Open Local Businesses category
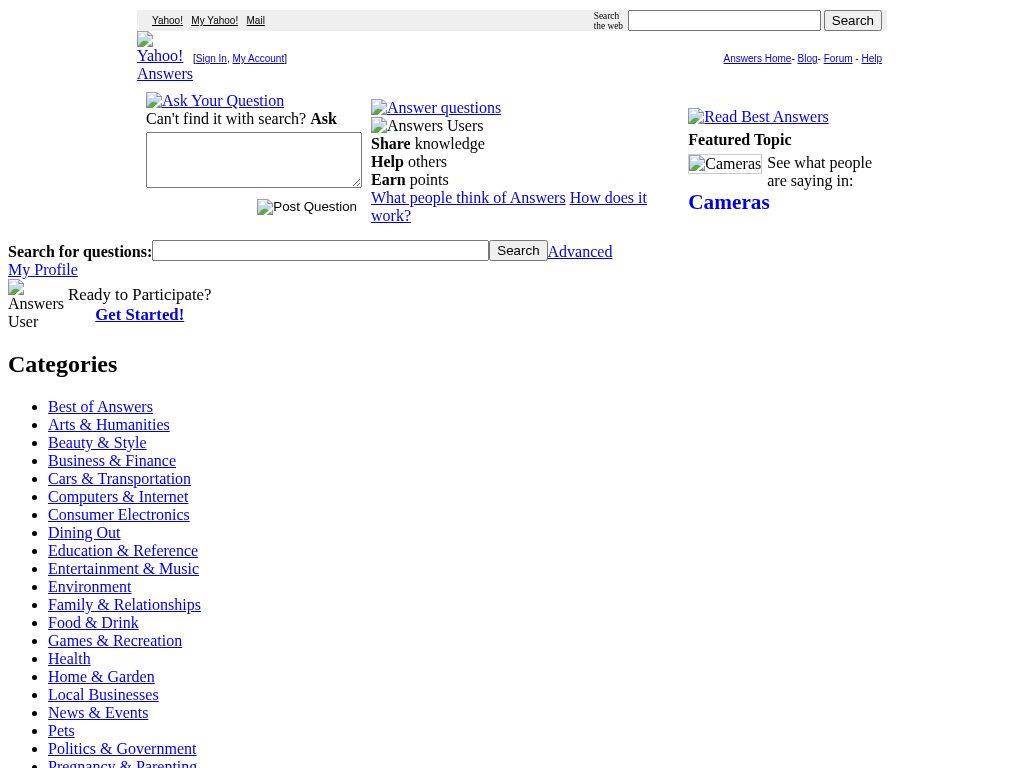1024x768 pixels. tap(103, 695)
